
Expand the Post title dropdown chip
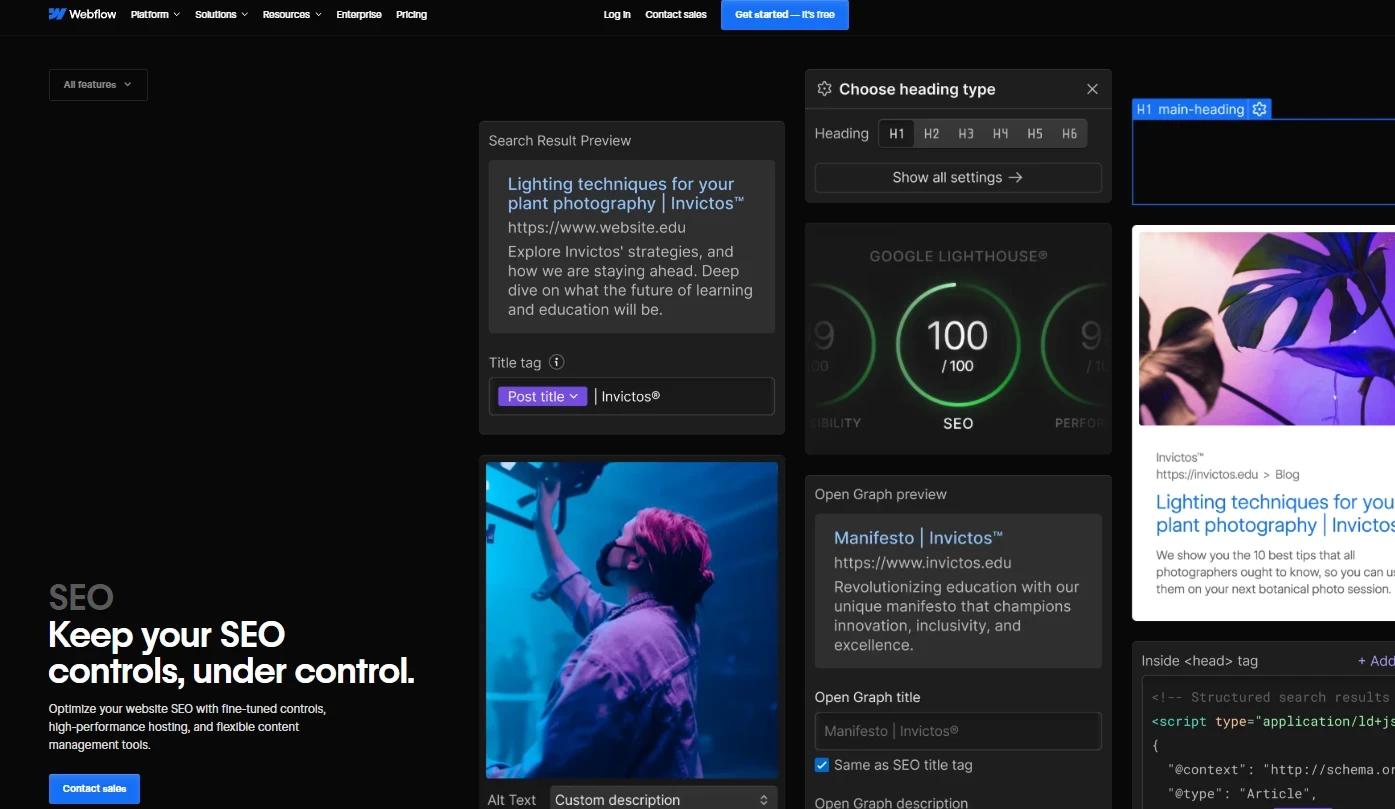coord(543,397)
